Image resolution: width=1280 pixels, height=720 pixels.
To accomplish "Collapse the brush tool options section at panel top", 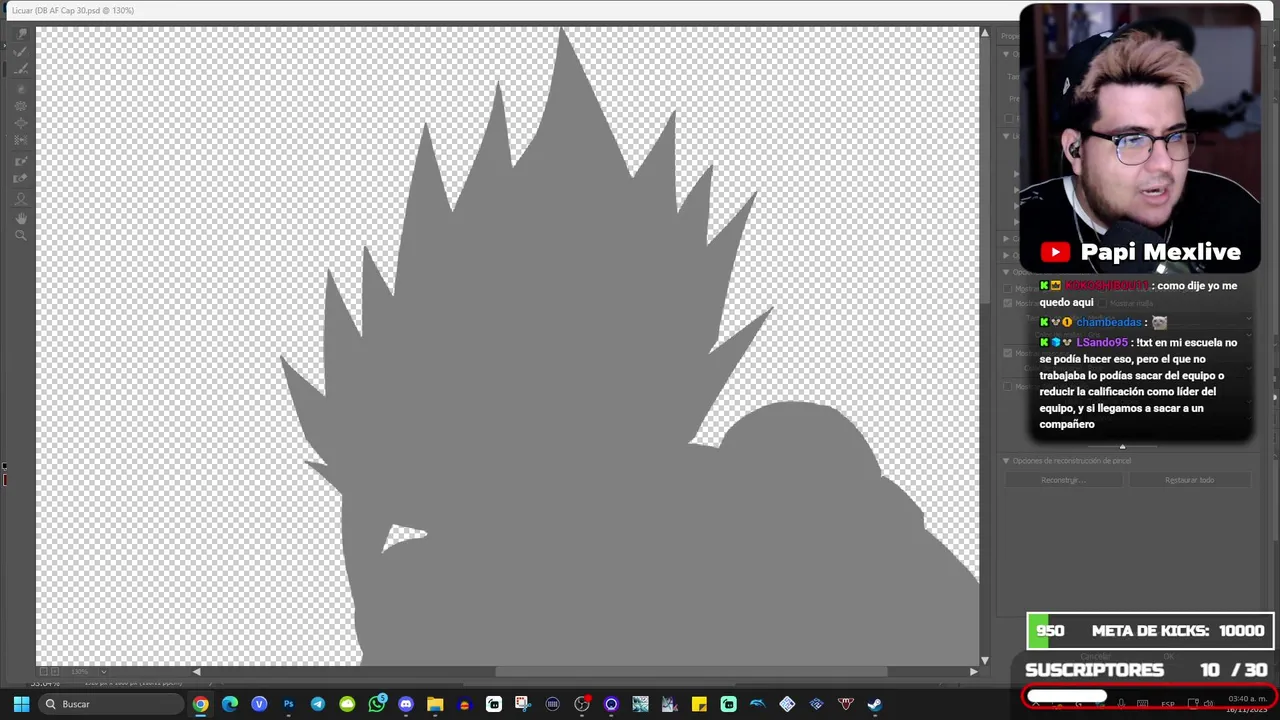I will tap(1006, 54).
